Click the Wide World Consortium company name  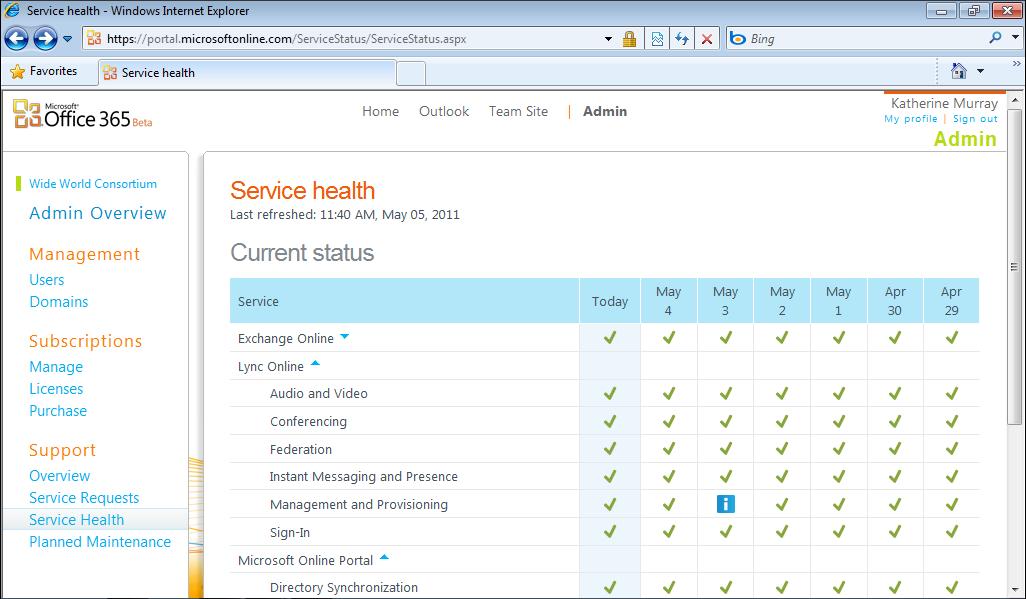93,184
